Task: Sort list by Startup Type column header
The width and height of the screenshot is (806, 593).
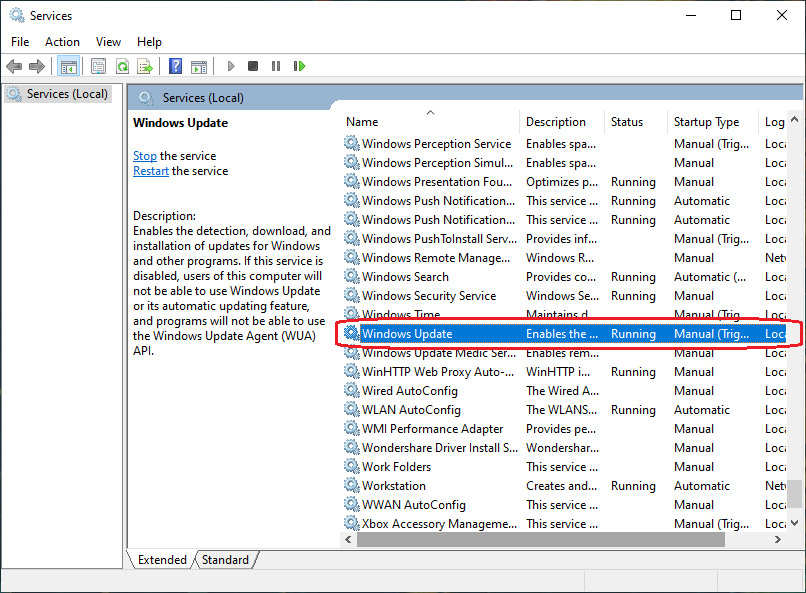Action: click(x=706, y=122)
